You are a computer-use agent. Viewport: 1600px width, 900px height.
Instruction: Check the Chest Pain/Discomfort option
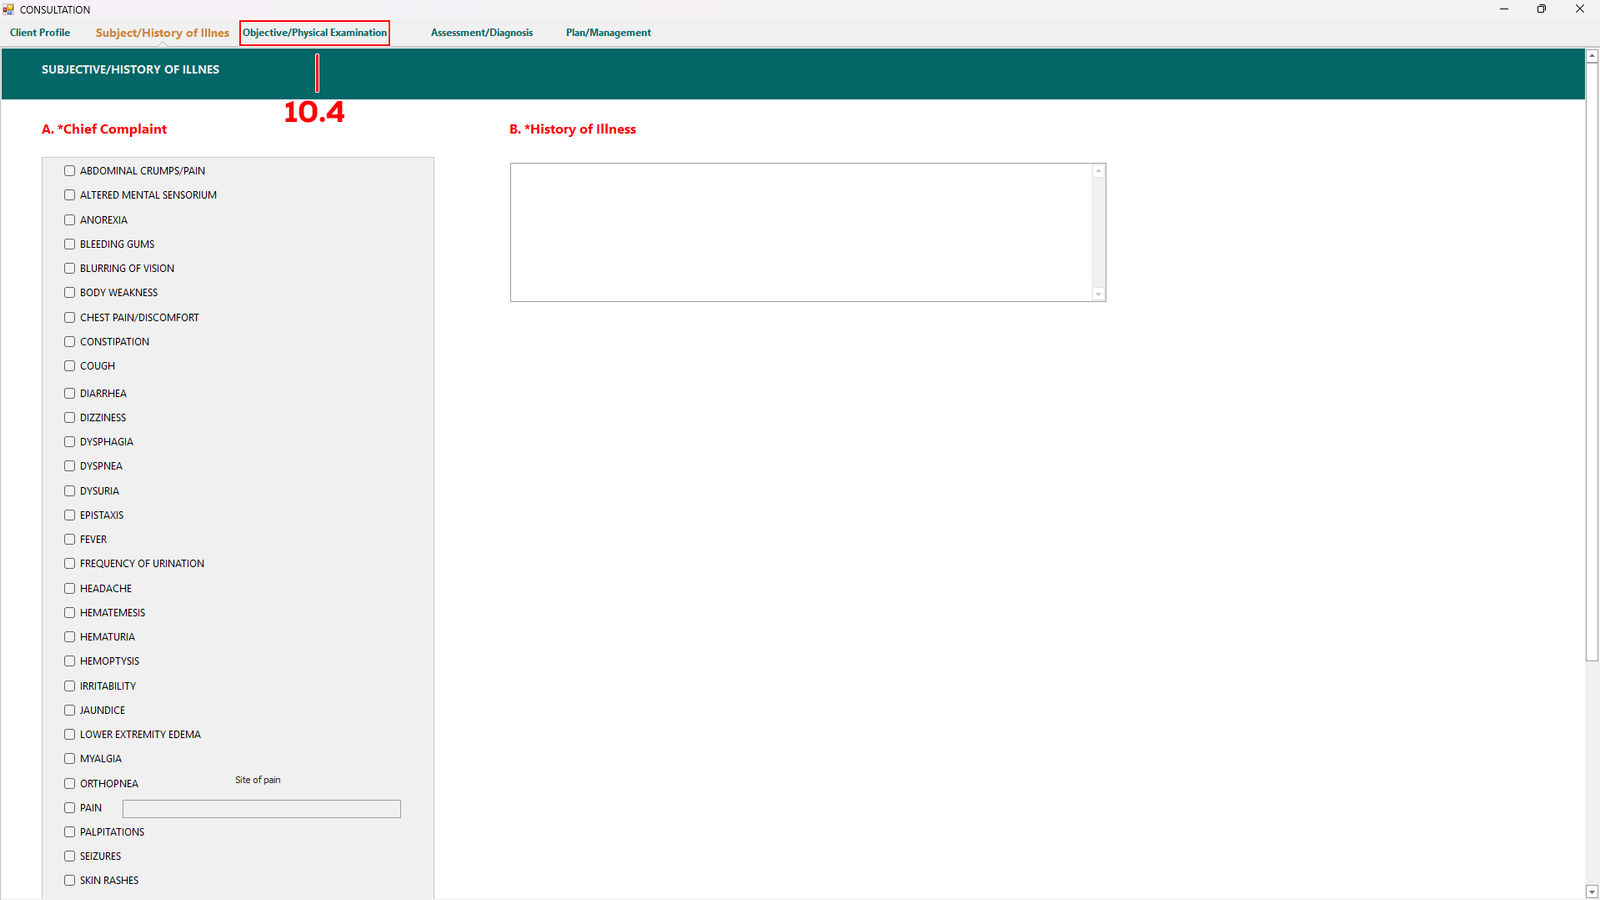[70, 318]
